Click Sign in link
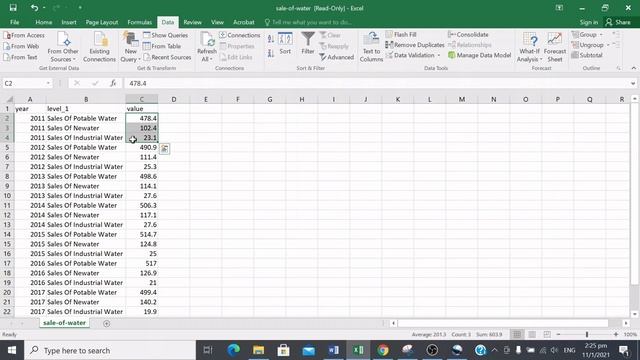This screenshot has width=640, height=360. (x=589, y=22)
